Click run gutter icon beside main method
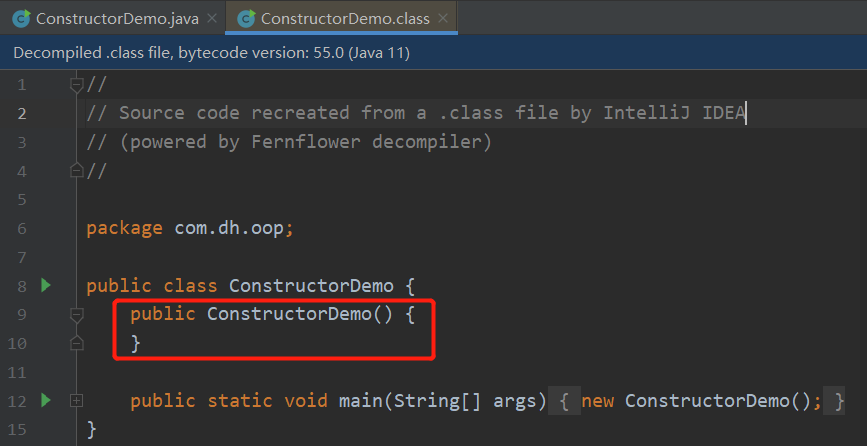This screenshot has height=446, width=867. [45, 401]
